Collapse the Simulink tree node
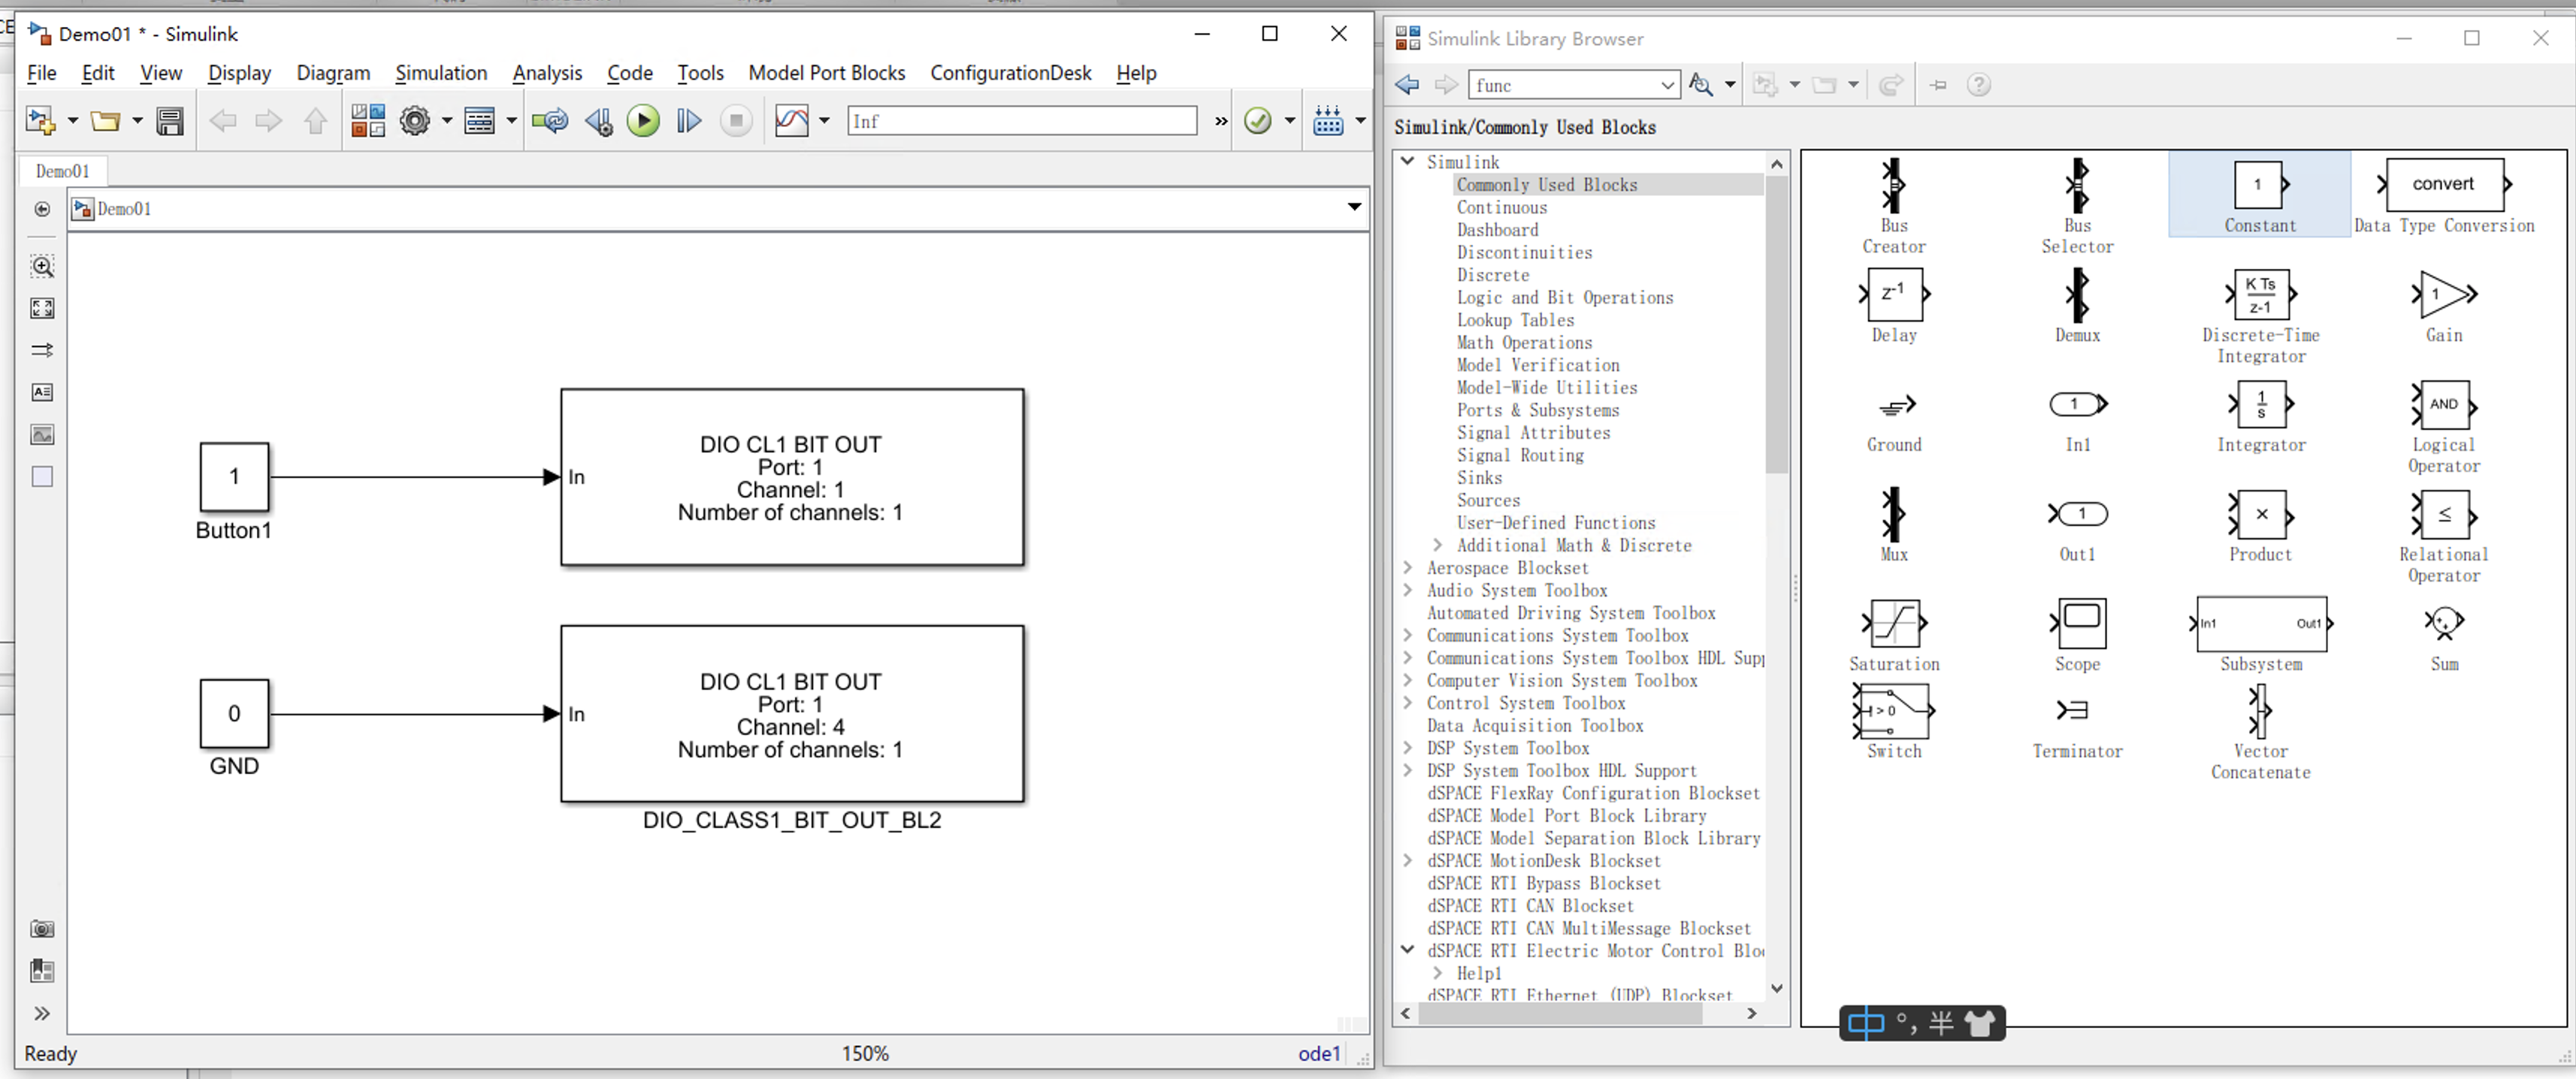 [1408, 161]
